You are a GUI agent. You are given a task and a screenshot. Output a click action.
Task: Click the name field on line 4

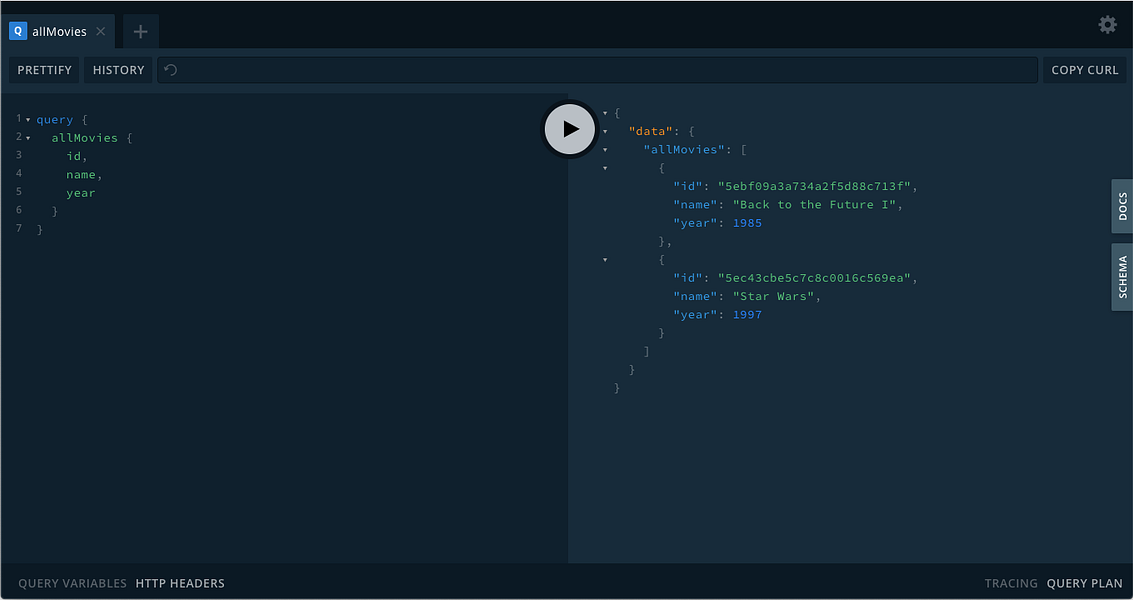click(81, 174)
